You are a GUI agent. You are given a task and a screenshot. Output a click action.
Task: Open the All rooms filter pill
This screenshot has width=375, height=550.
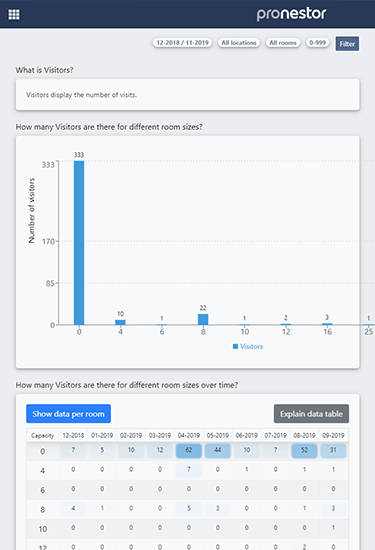283,43
